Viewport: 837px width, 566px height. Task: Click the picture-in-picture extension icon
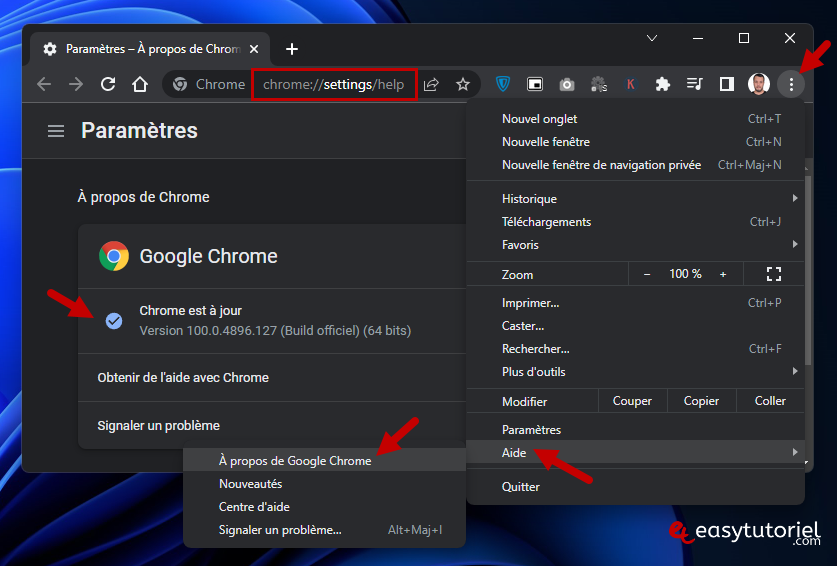535,84
